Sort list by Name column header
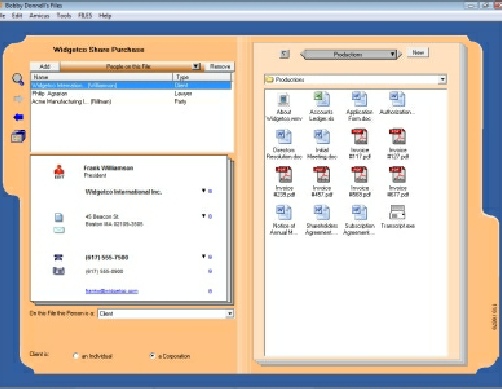 [x=101, y=77]
